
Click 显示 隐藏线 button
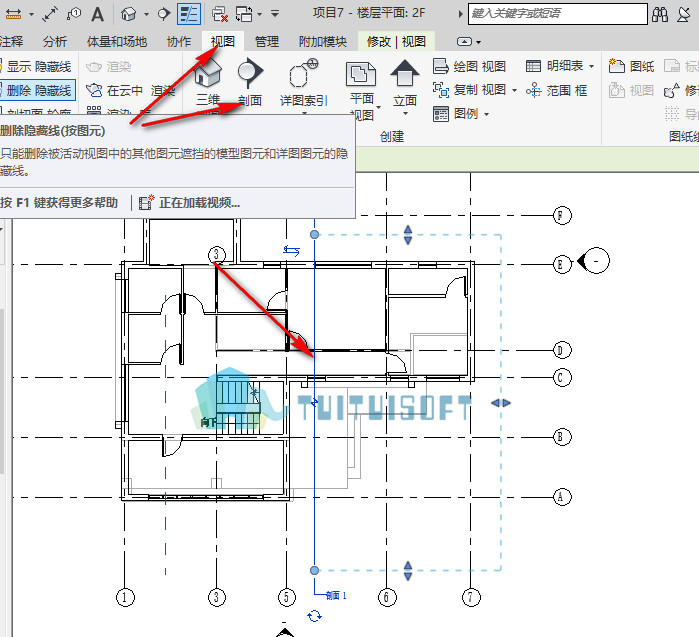(36, 66)
